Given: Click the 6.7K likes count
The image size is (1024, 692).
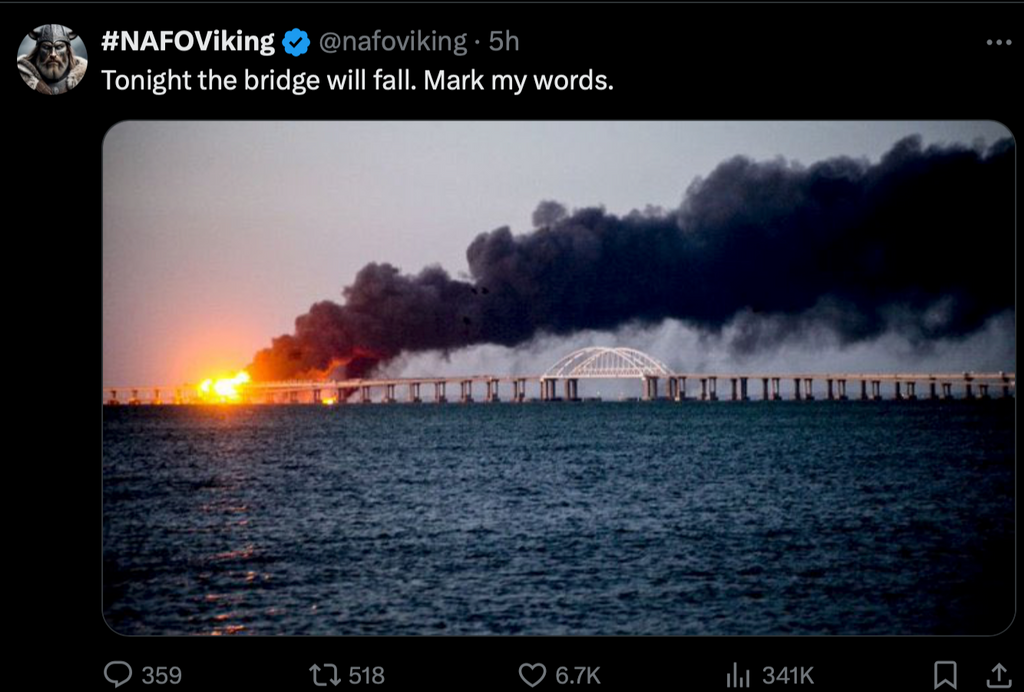Looking at the screenshot, I should [577, 675].
